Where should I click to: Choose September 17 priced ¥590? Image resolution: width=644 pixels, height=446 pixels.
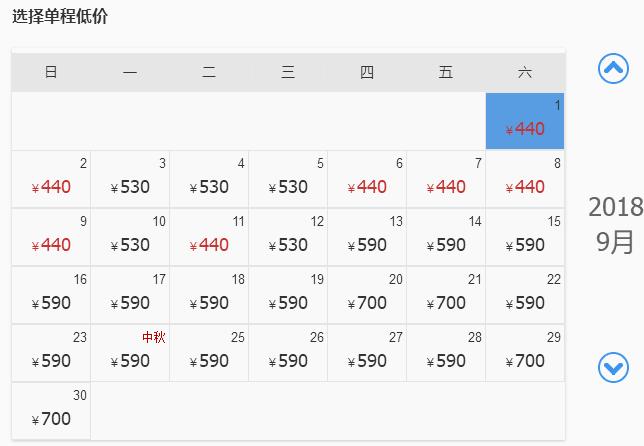130,295
